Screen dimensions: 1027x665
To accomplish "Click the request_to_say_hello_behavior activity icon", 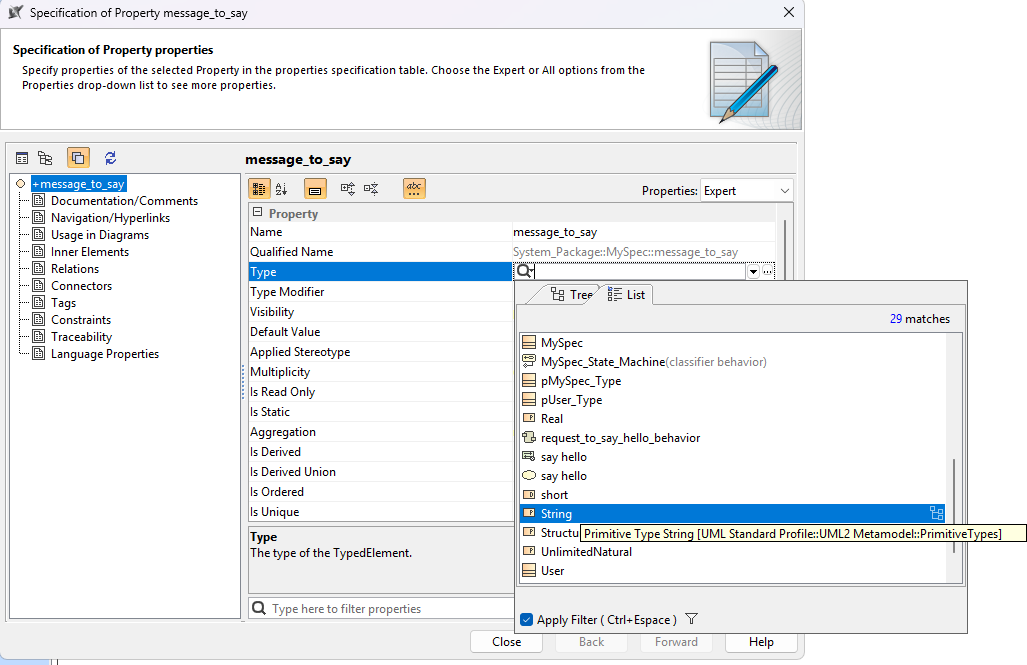I will 529,437.
